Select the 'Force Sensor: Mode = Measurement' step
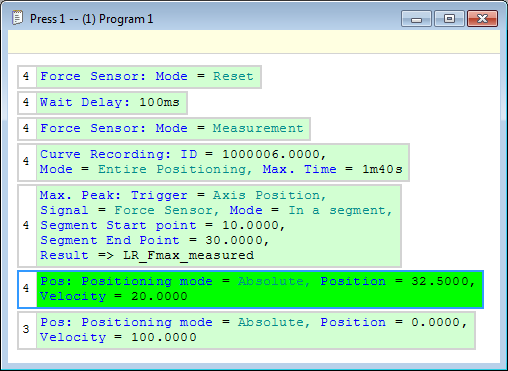Image resolution: width=508 pixels, height=371 pixels. tap(164, 129)
